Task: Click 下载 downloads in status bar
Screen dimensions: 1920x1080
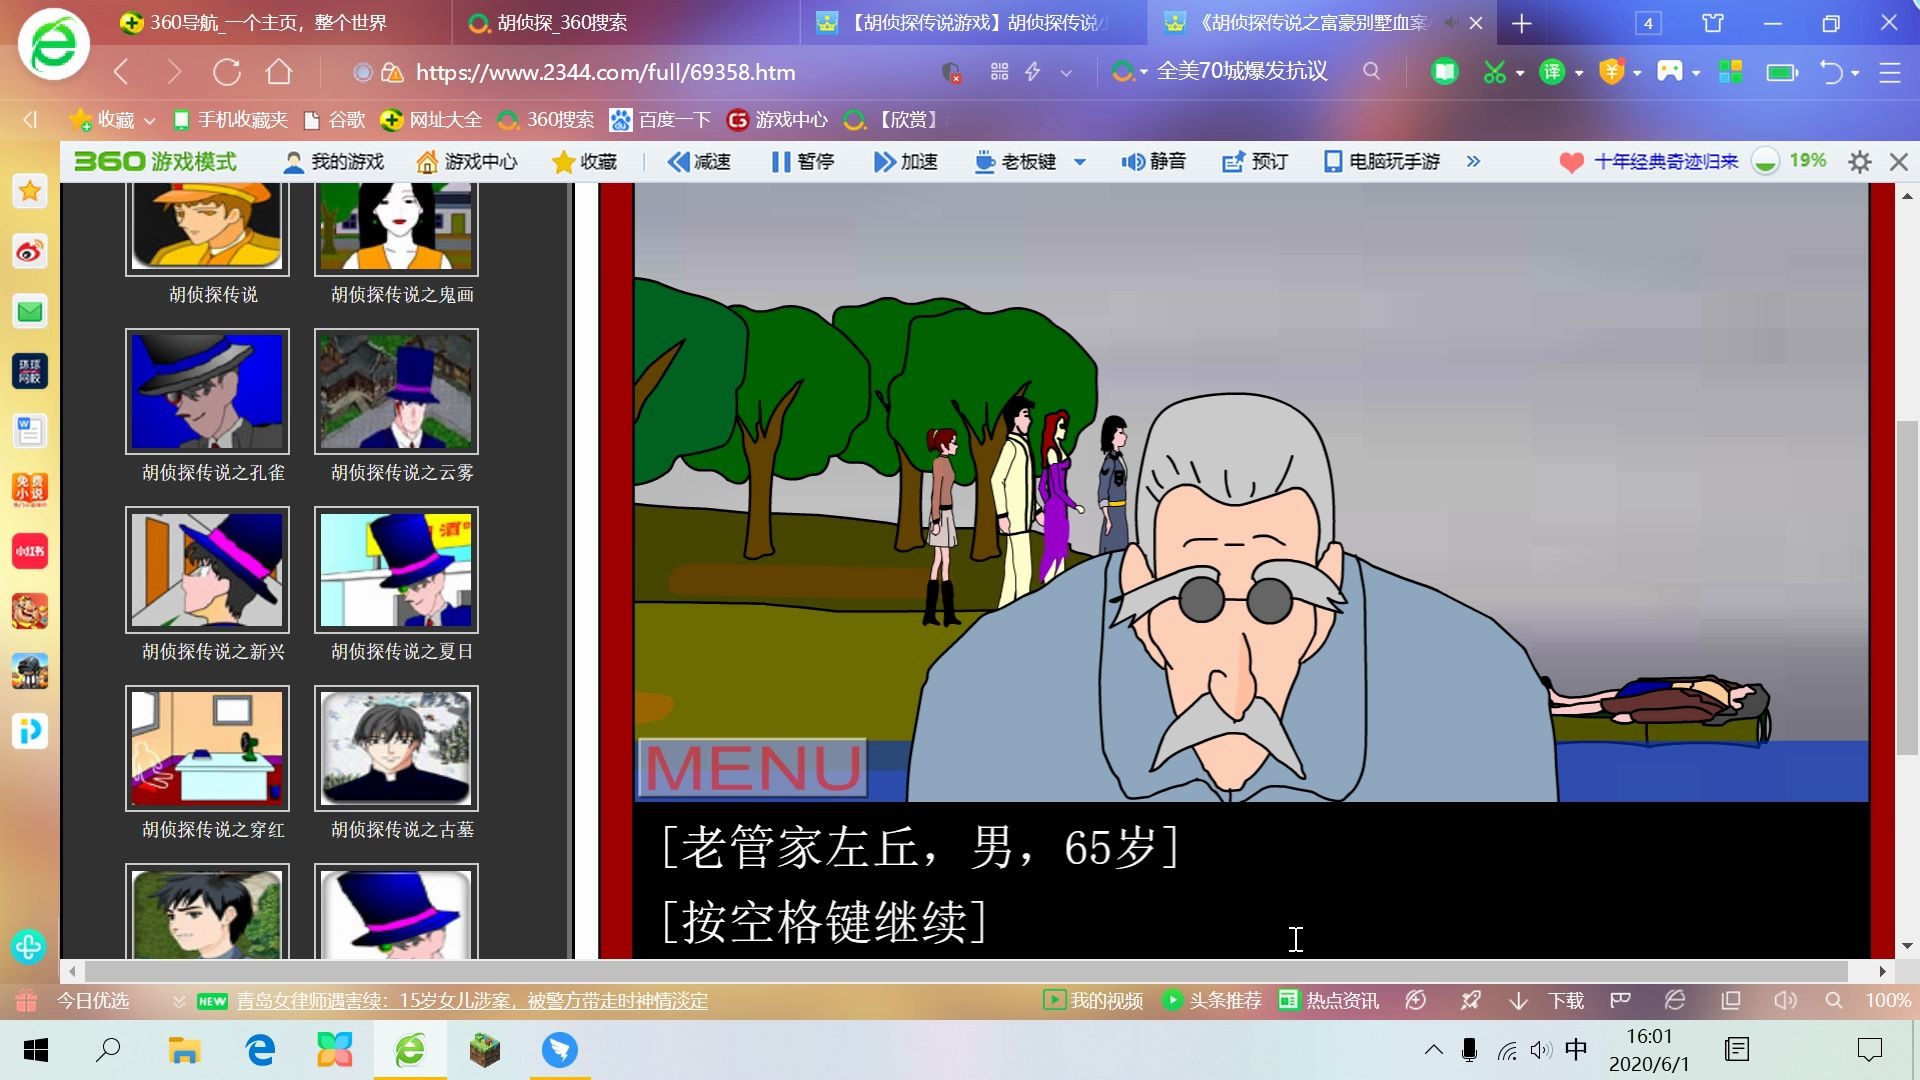Action: [x=1547, y=1000]
